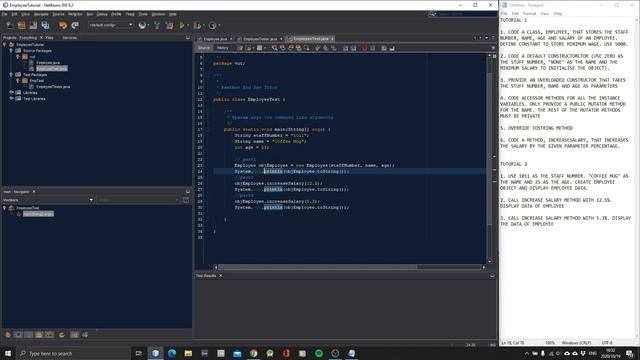Toggle fifth filter button in navigator bottom bar

point(49,335)
